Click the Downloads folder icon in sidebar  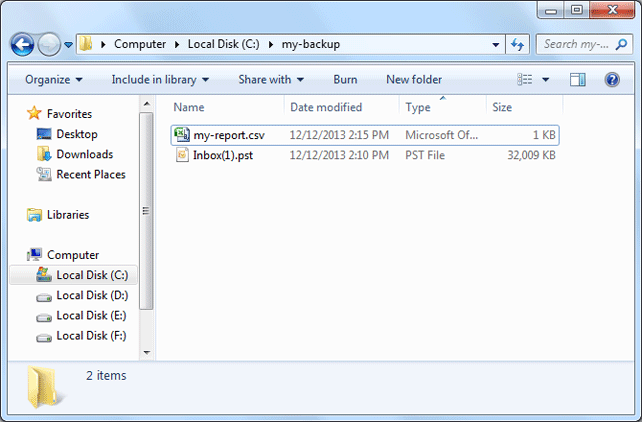(44, 154)
